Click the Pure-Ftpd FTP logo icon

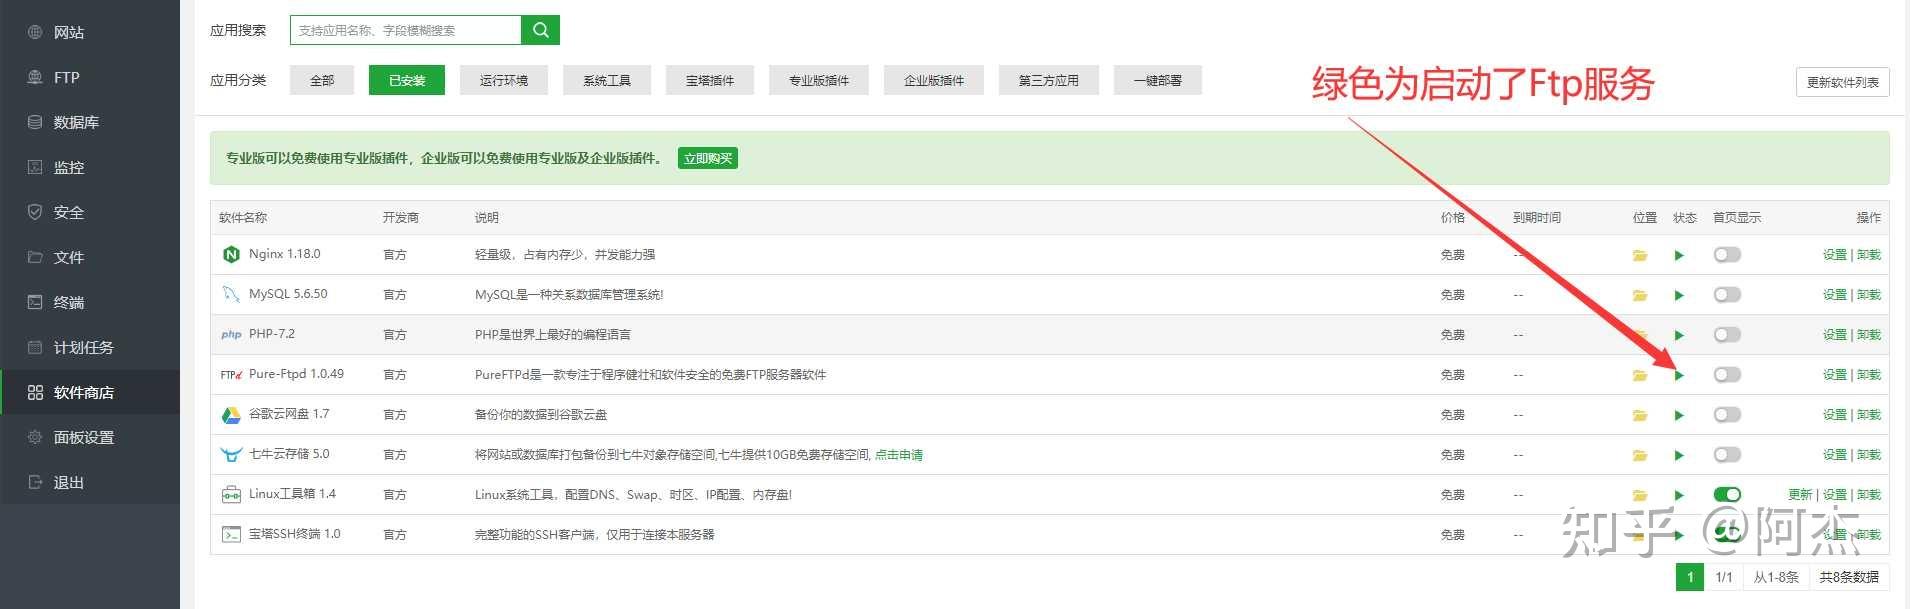coord(231,375)
